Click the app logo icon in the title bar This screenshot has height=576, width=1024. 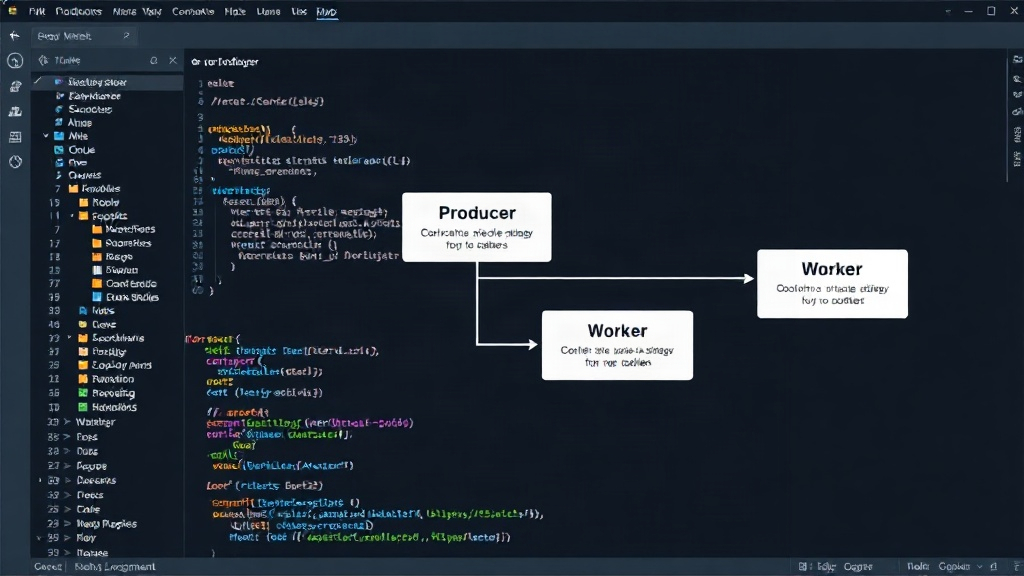[12, 11]
